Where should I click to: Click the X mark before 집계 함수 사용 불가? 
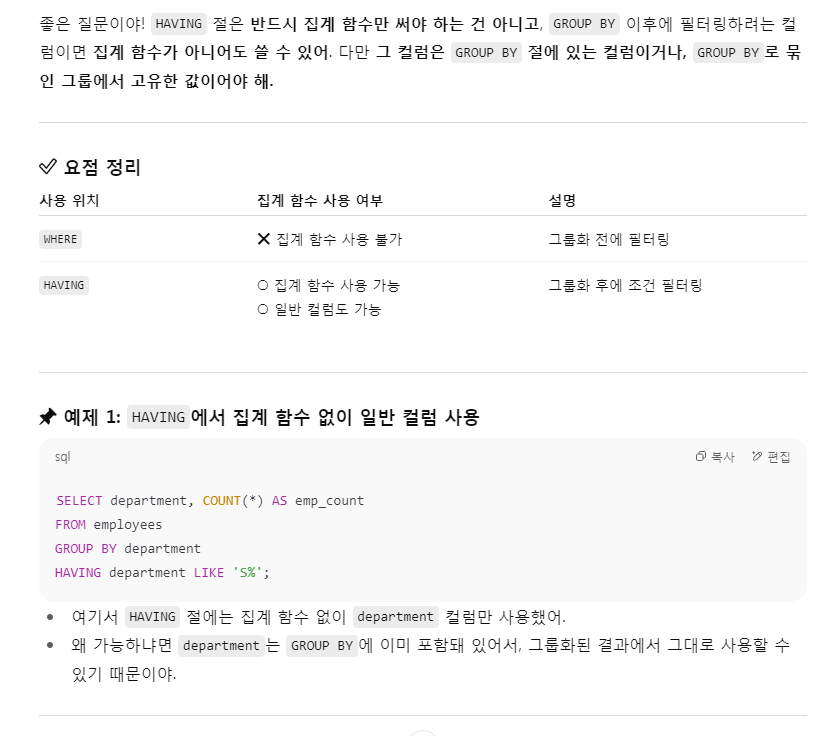pos(263,239)
